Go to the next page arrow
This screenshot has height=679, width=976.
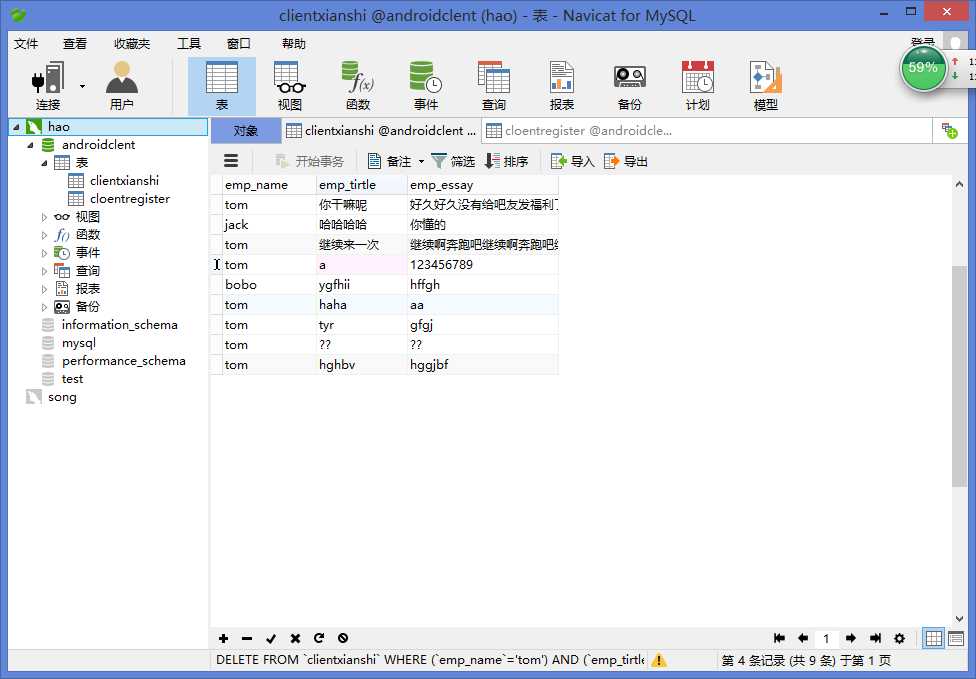click(x=850, y=638)
